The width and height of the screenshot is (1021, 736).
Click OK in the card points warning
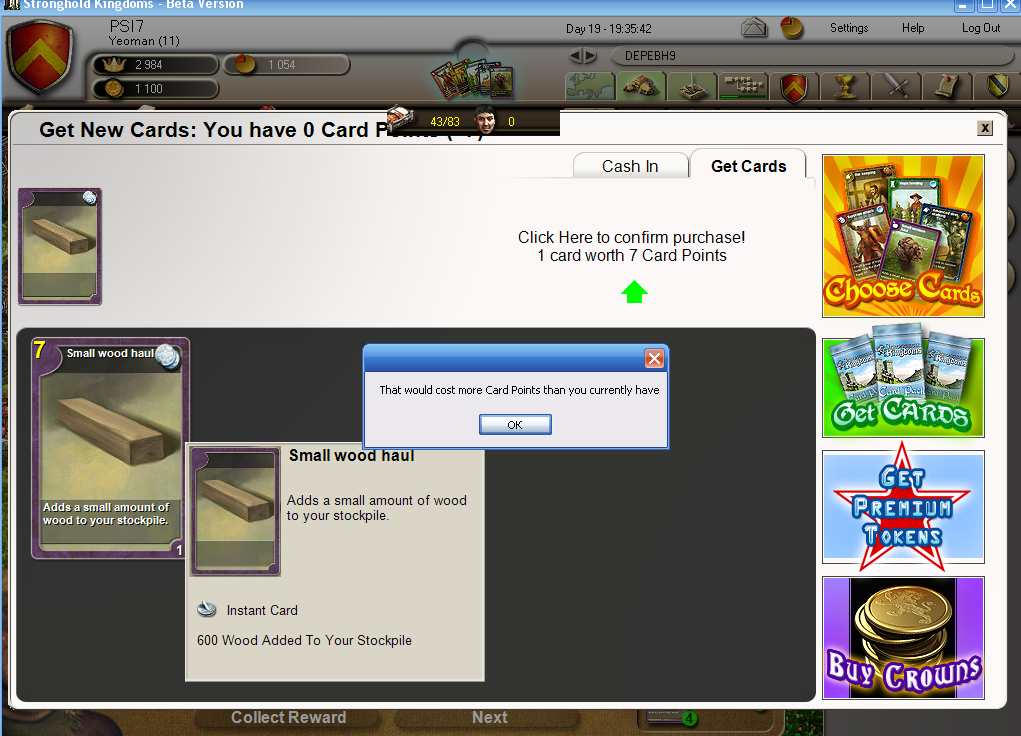[x=515, y=425]
